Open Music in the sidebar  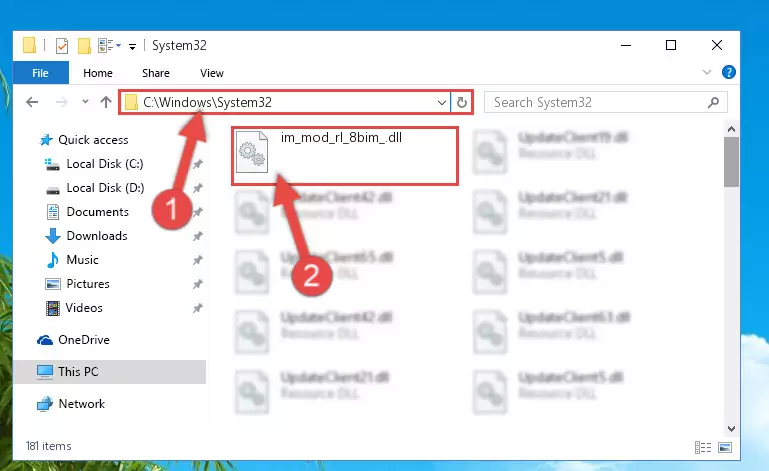[82, 260]
